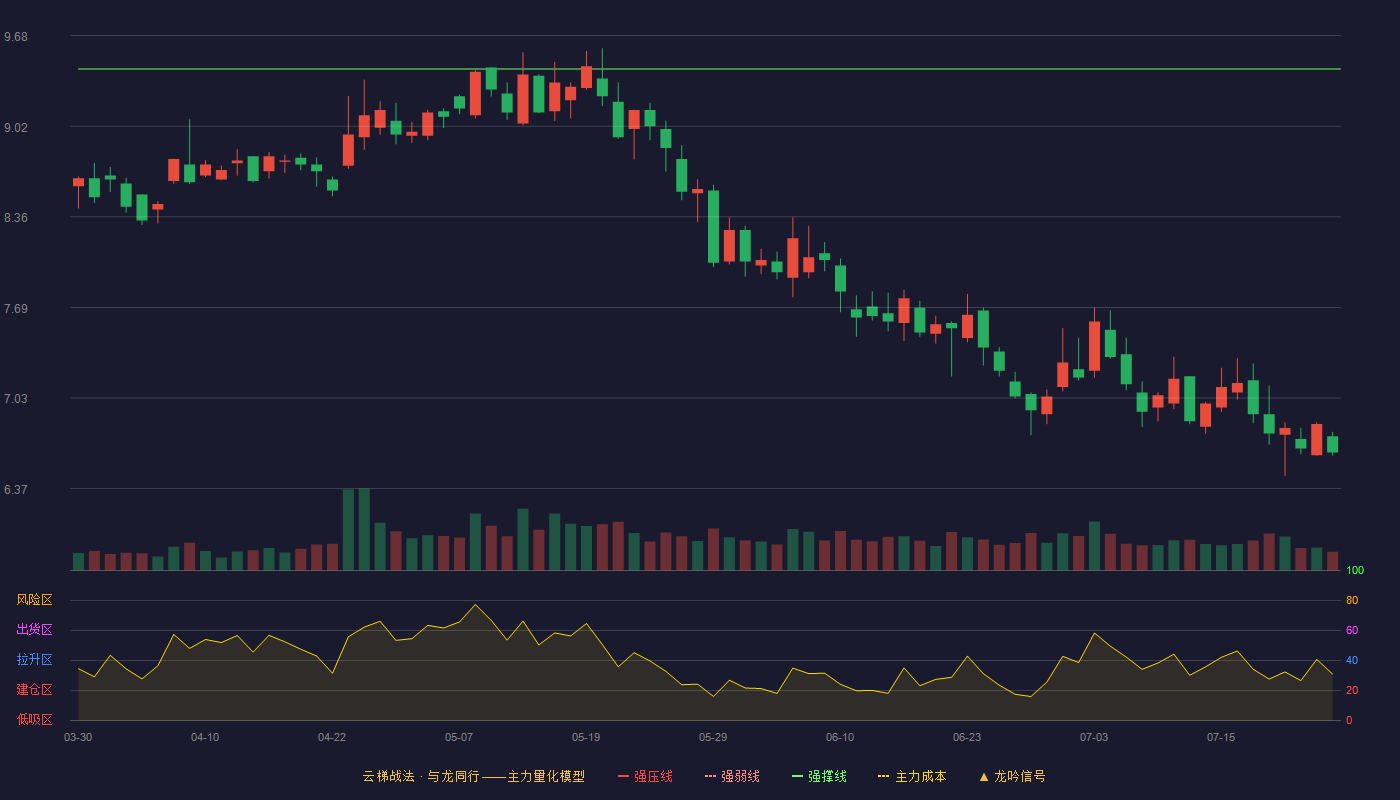Toggle the 强弱线 legend series
Image resolution: width=1400 pixels, height=800 pixels.
(x=732, y=776)
